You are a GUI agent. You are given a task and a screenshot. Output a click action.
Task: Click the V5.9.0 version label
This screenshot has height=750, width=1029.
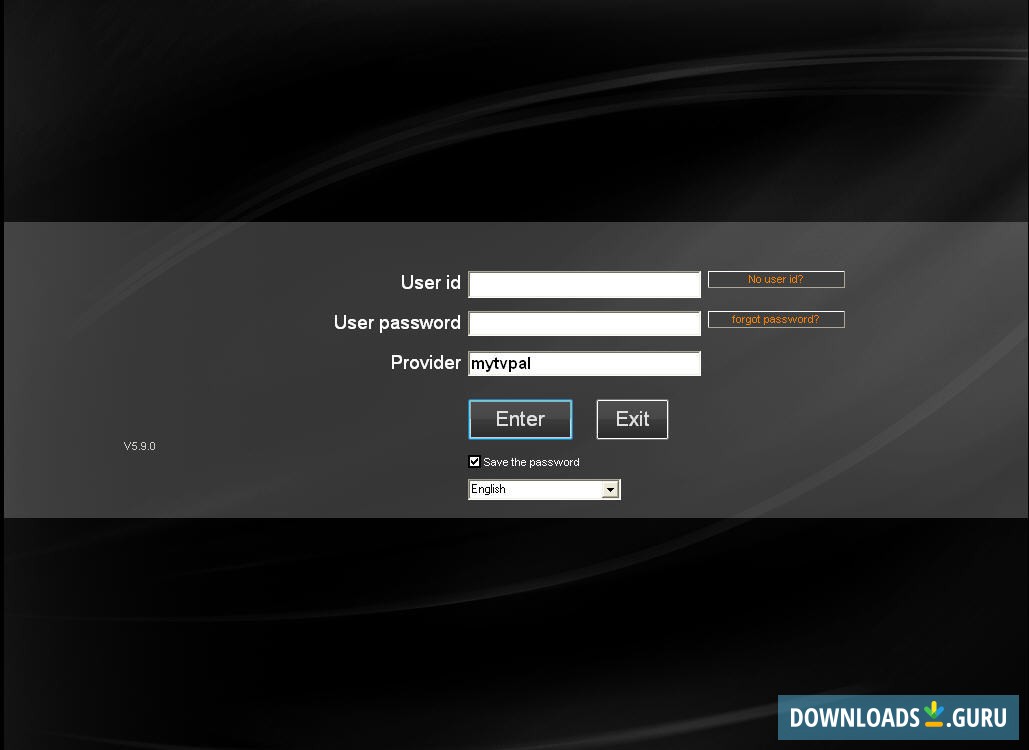139,445
